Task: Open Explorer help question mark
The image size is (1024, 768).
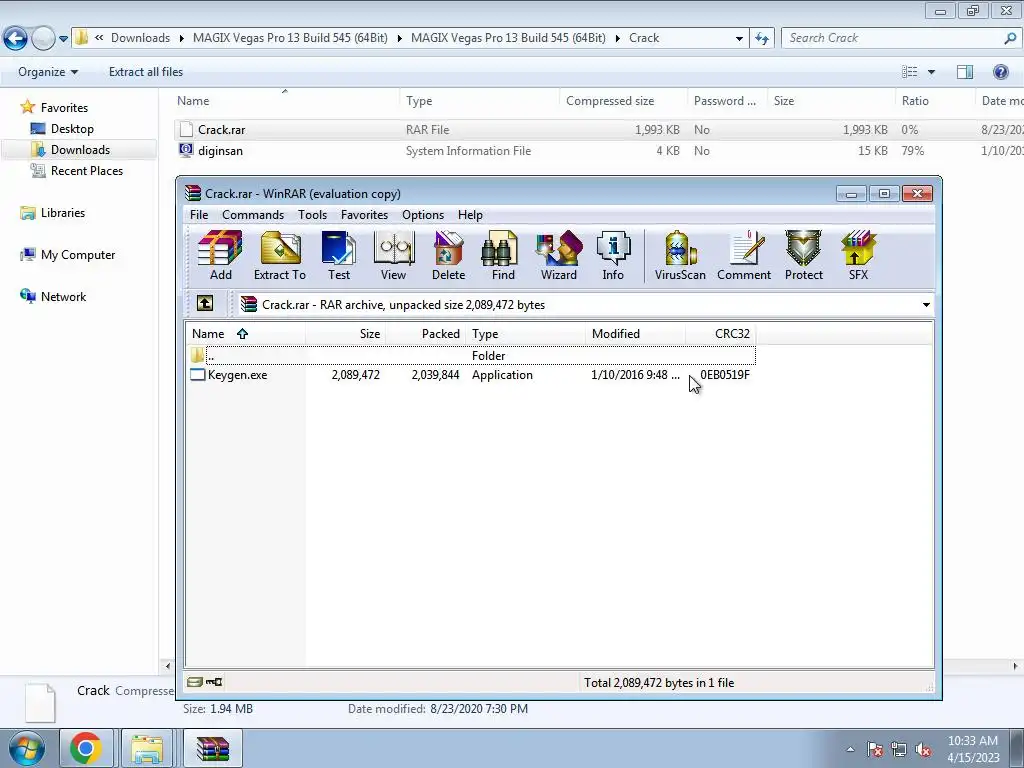Action: point(1000,72)
